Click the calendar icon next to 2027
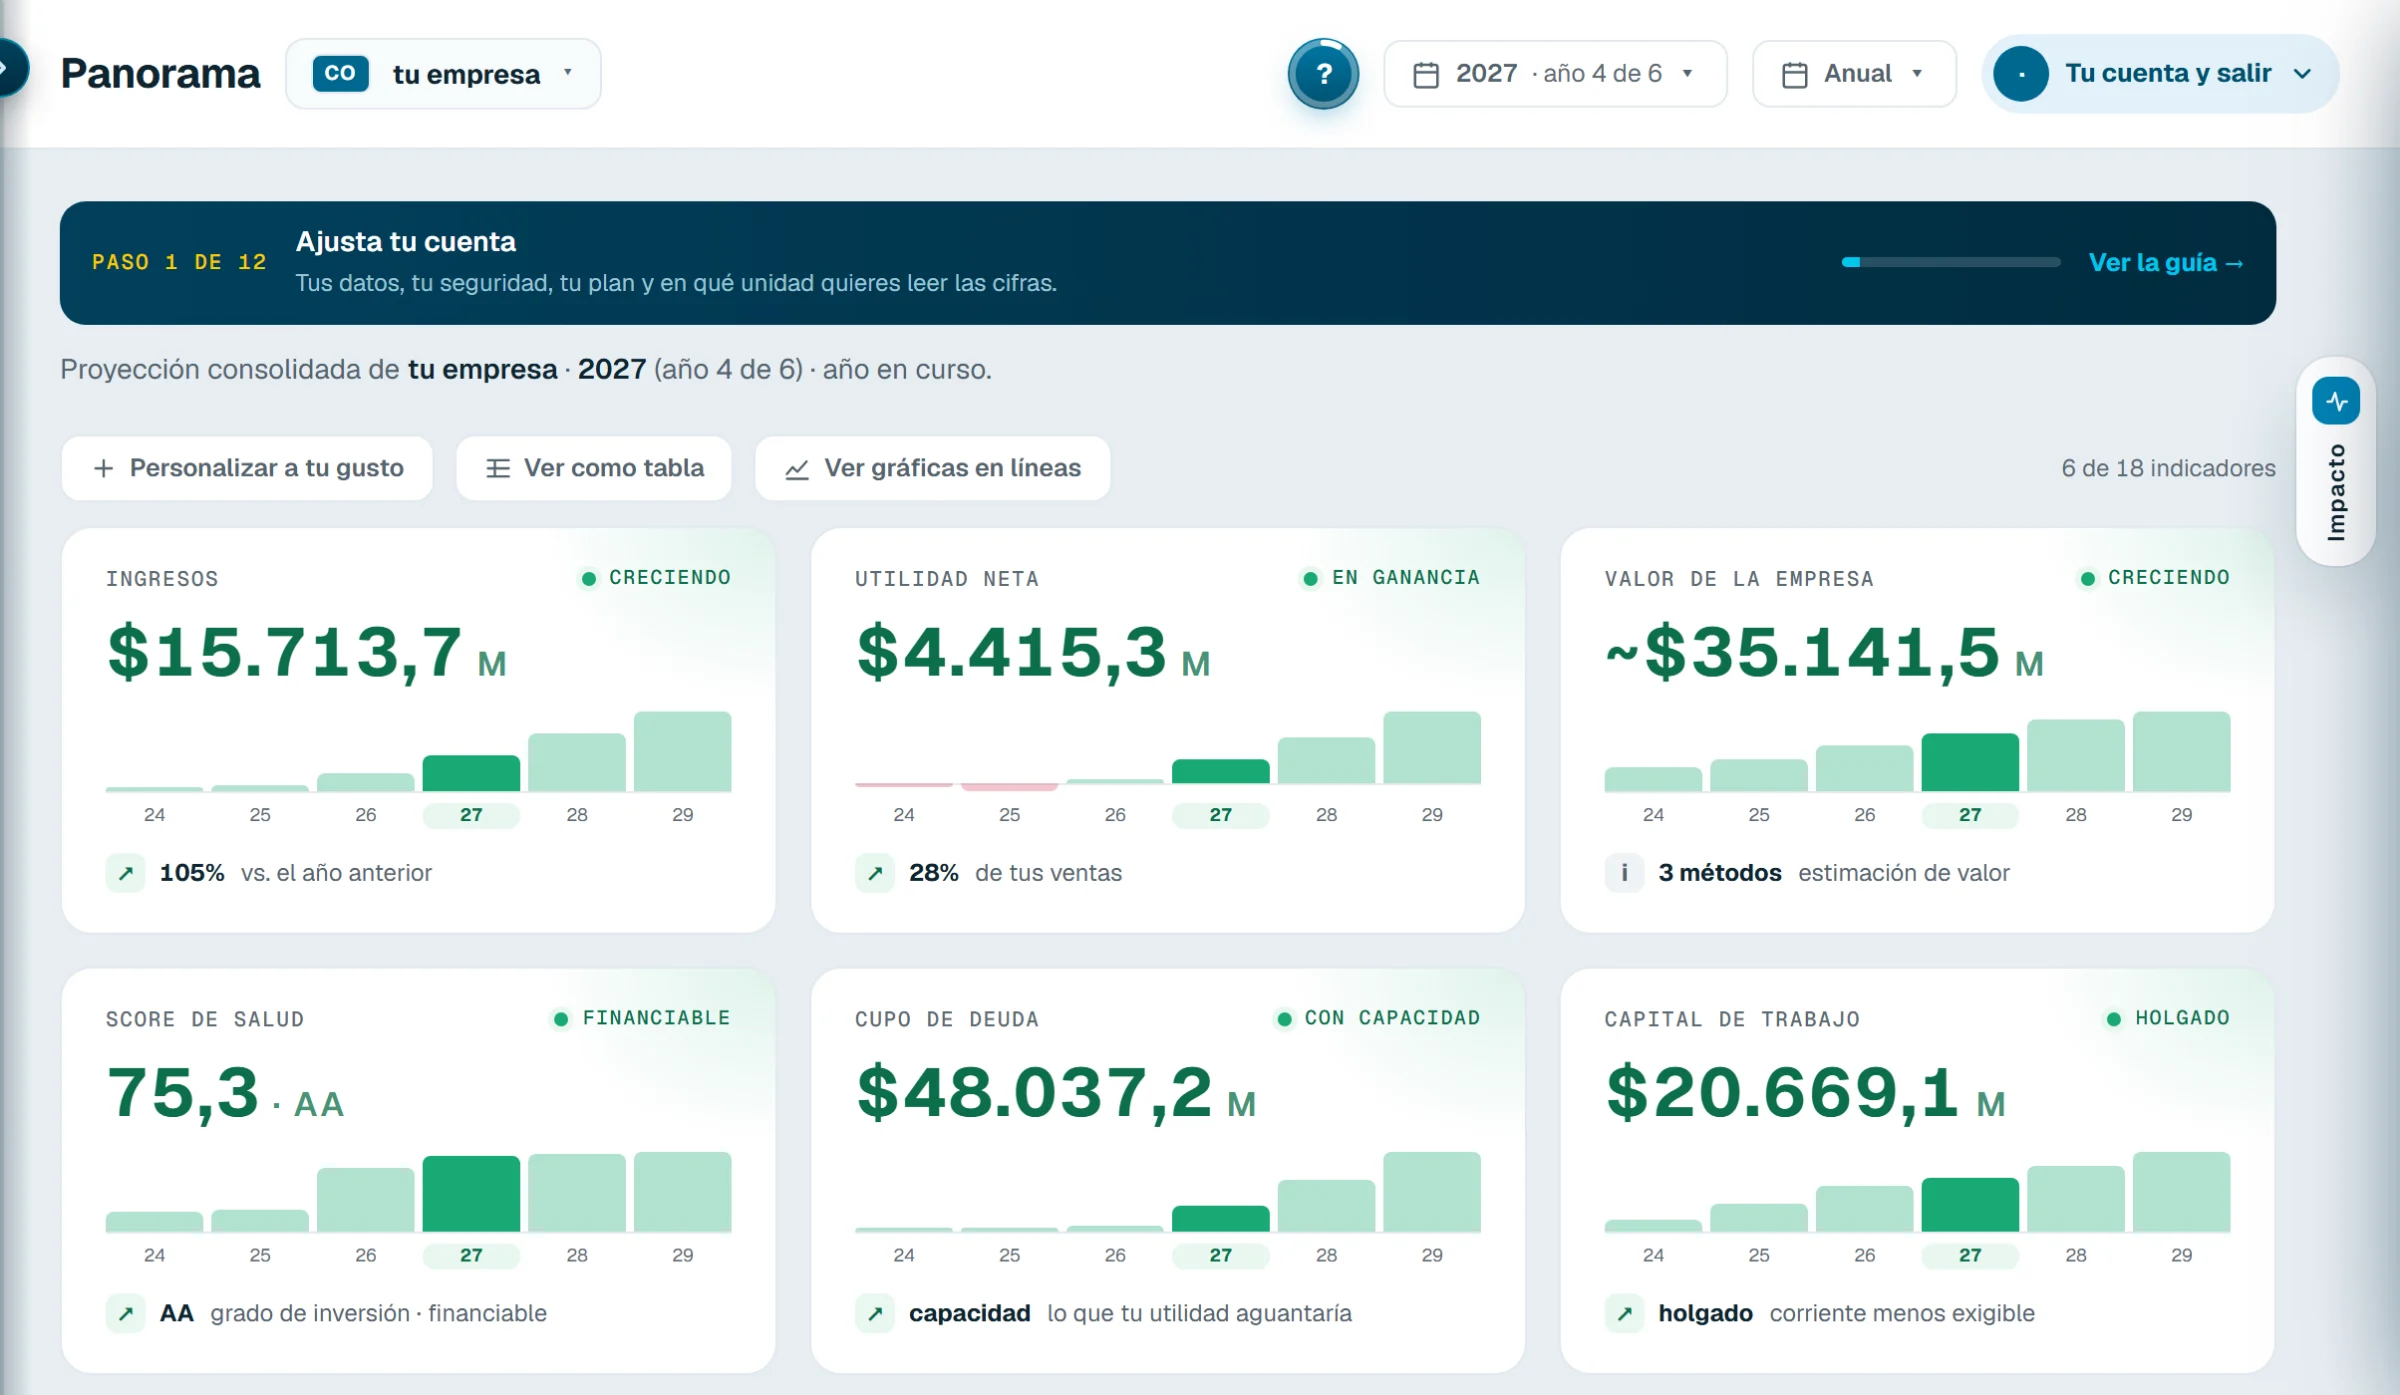This screenshot has height=1395, width=2400. 1426,75
